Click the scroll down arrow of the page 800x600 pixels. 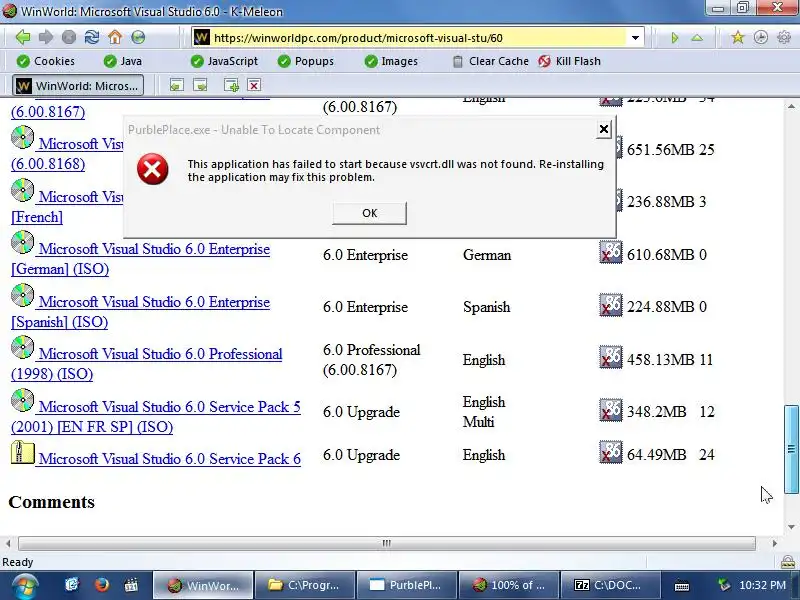791,527
